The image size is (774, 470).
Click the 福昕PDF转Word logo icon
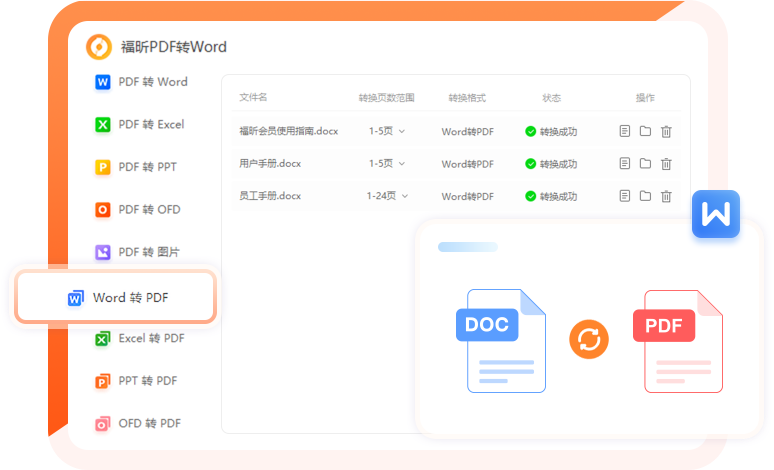point(99,47)
